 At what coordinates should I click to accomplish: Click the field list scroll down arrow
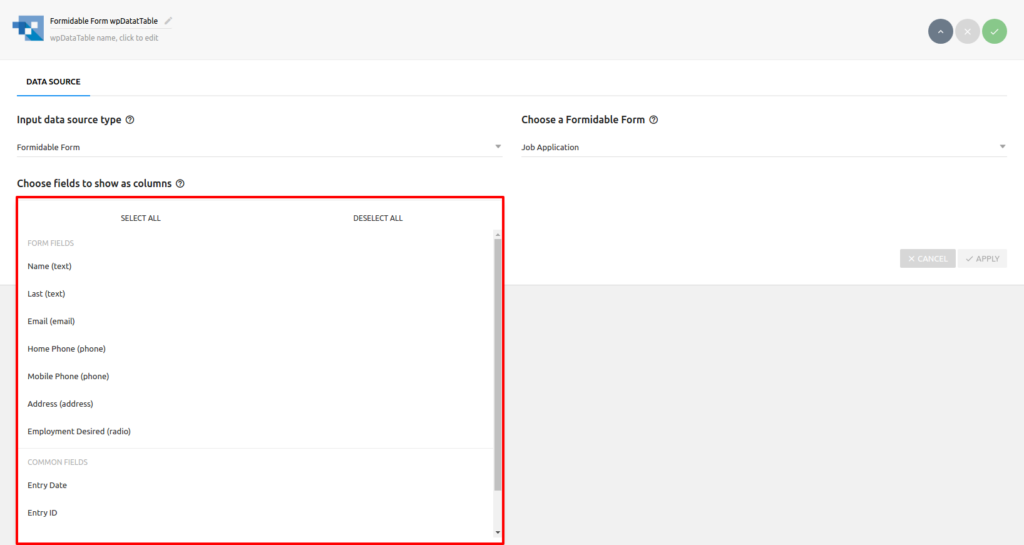[498, 533]
